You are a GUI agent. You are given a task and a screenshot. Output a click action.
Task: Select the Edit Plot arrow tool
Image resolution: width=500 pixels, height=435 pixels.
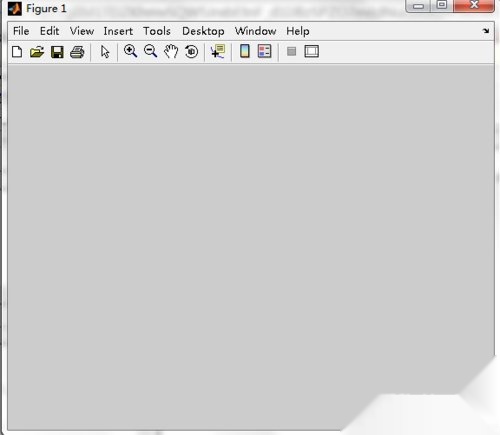(x=105, y=52)
